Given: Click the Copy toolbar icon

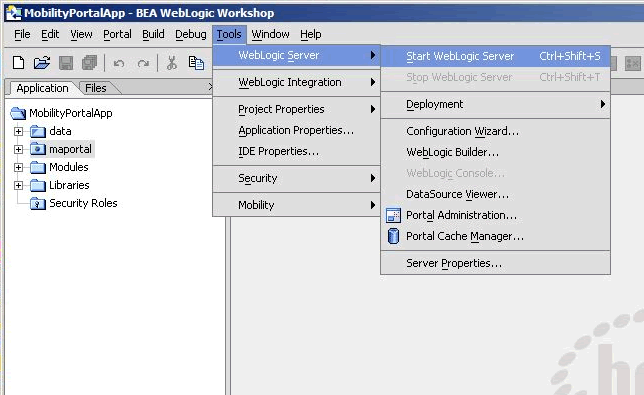Looking at the screenshot, I should pos(196,63).
